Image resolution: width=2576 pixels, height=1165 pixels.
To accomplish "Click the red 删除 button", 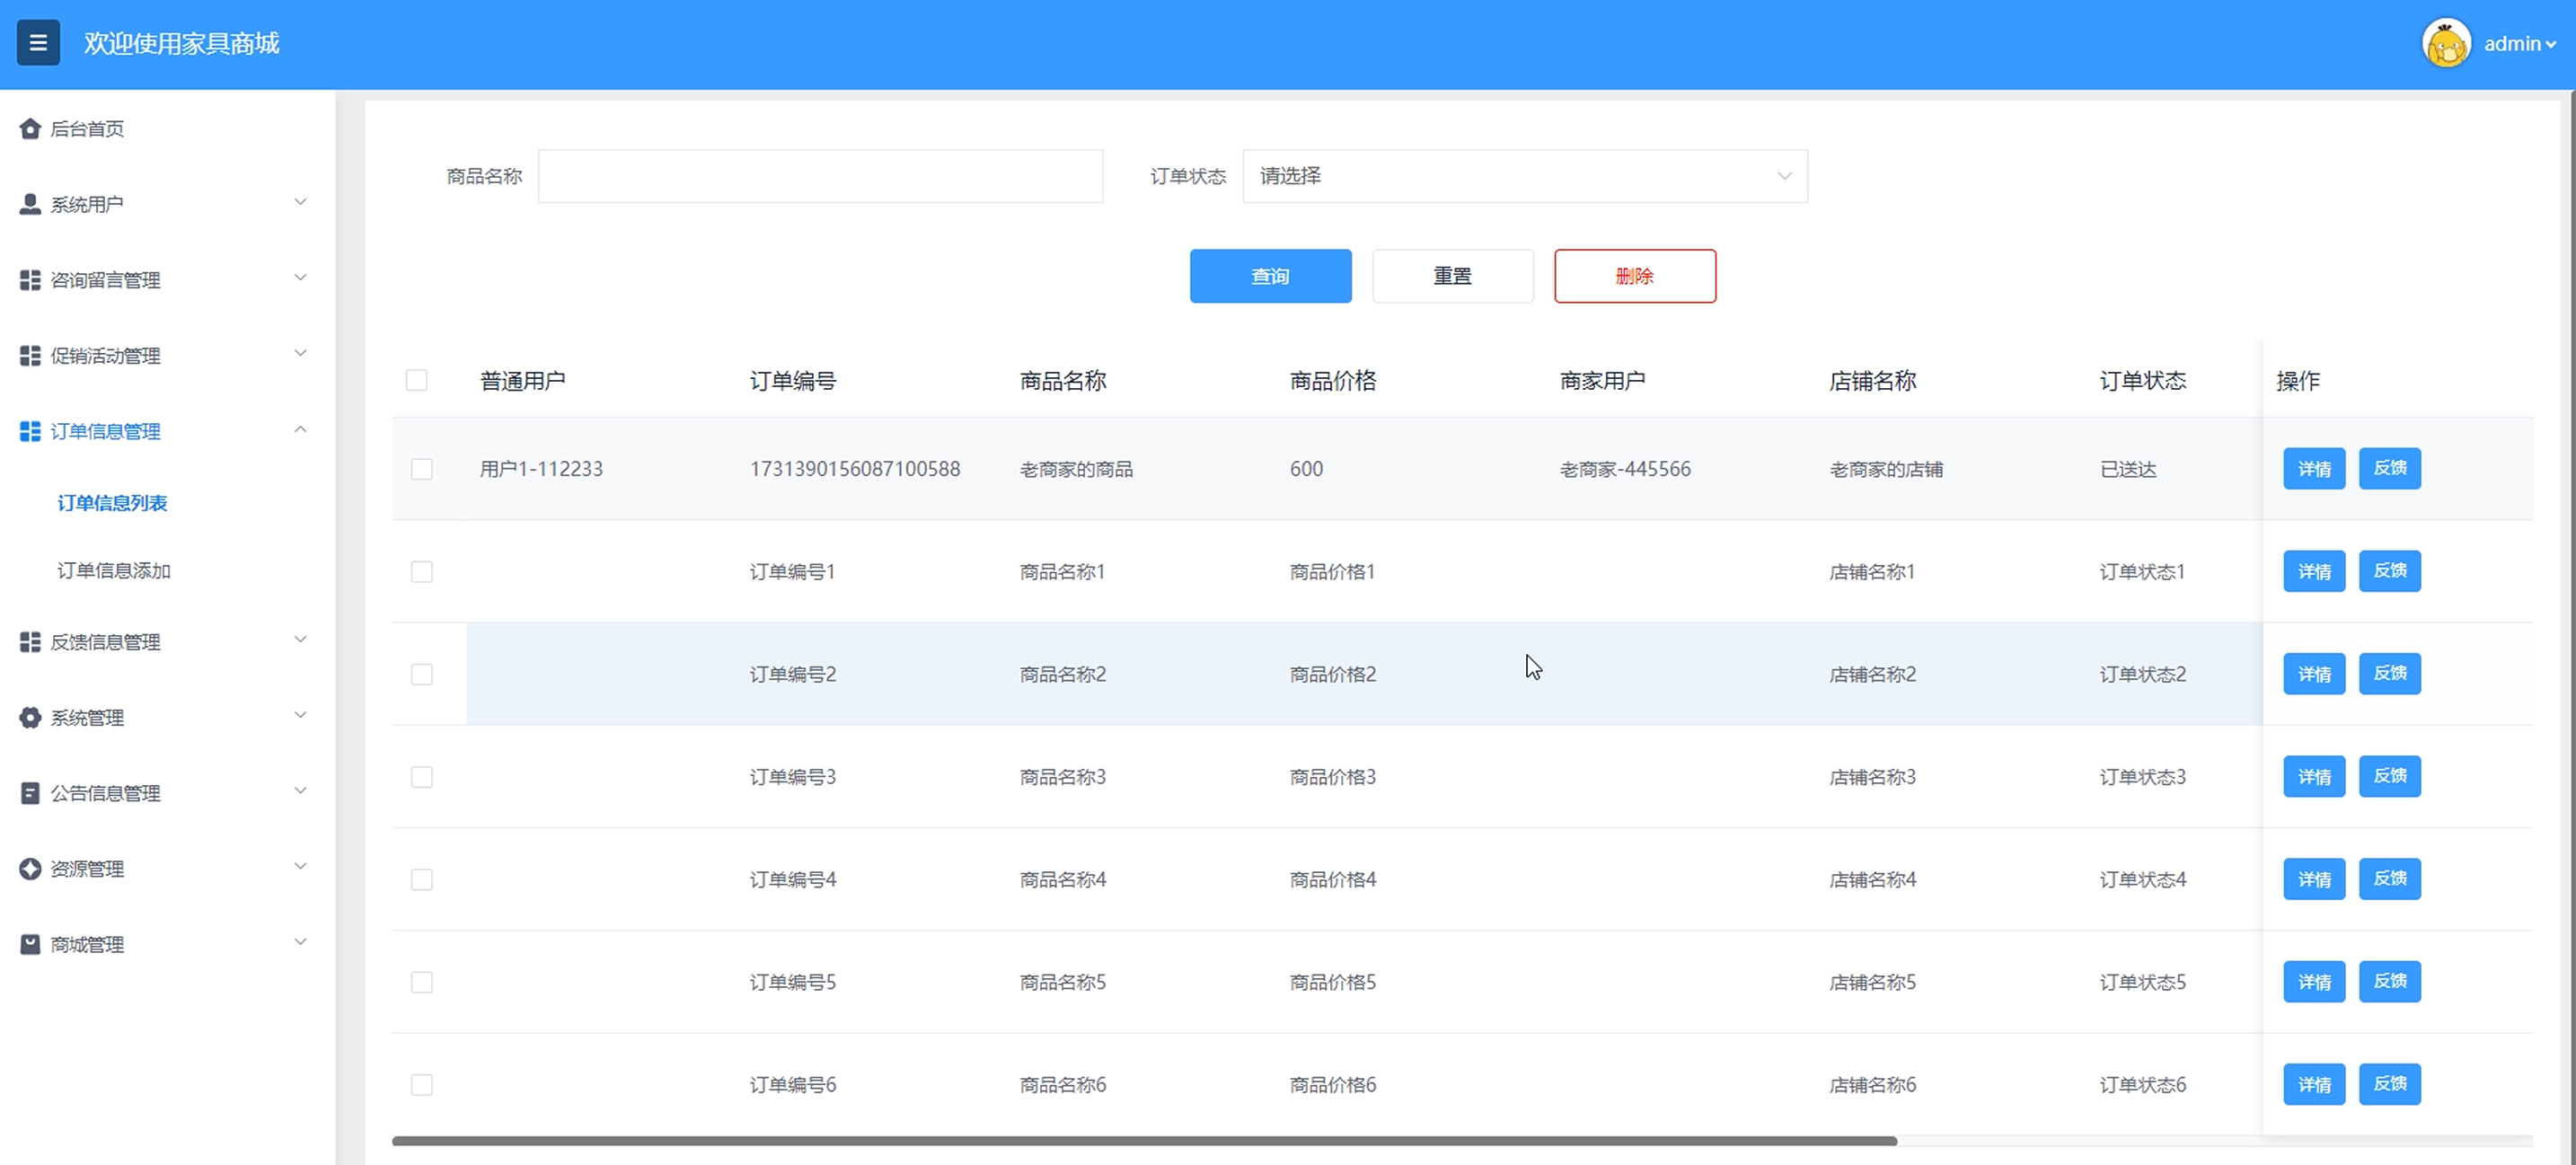I will 1634,276.
